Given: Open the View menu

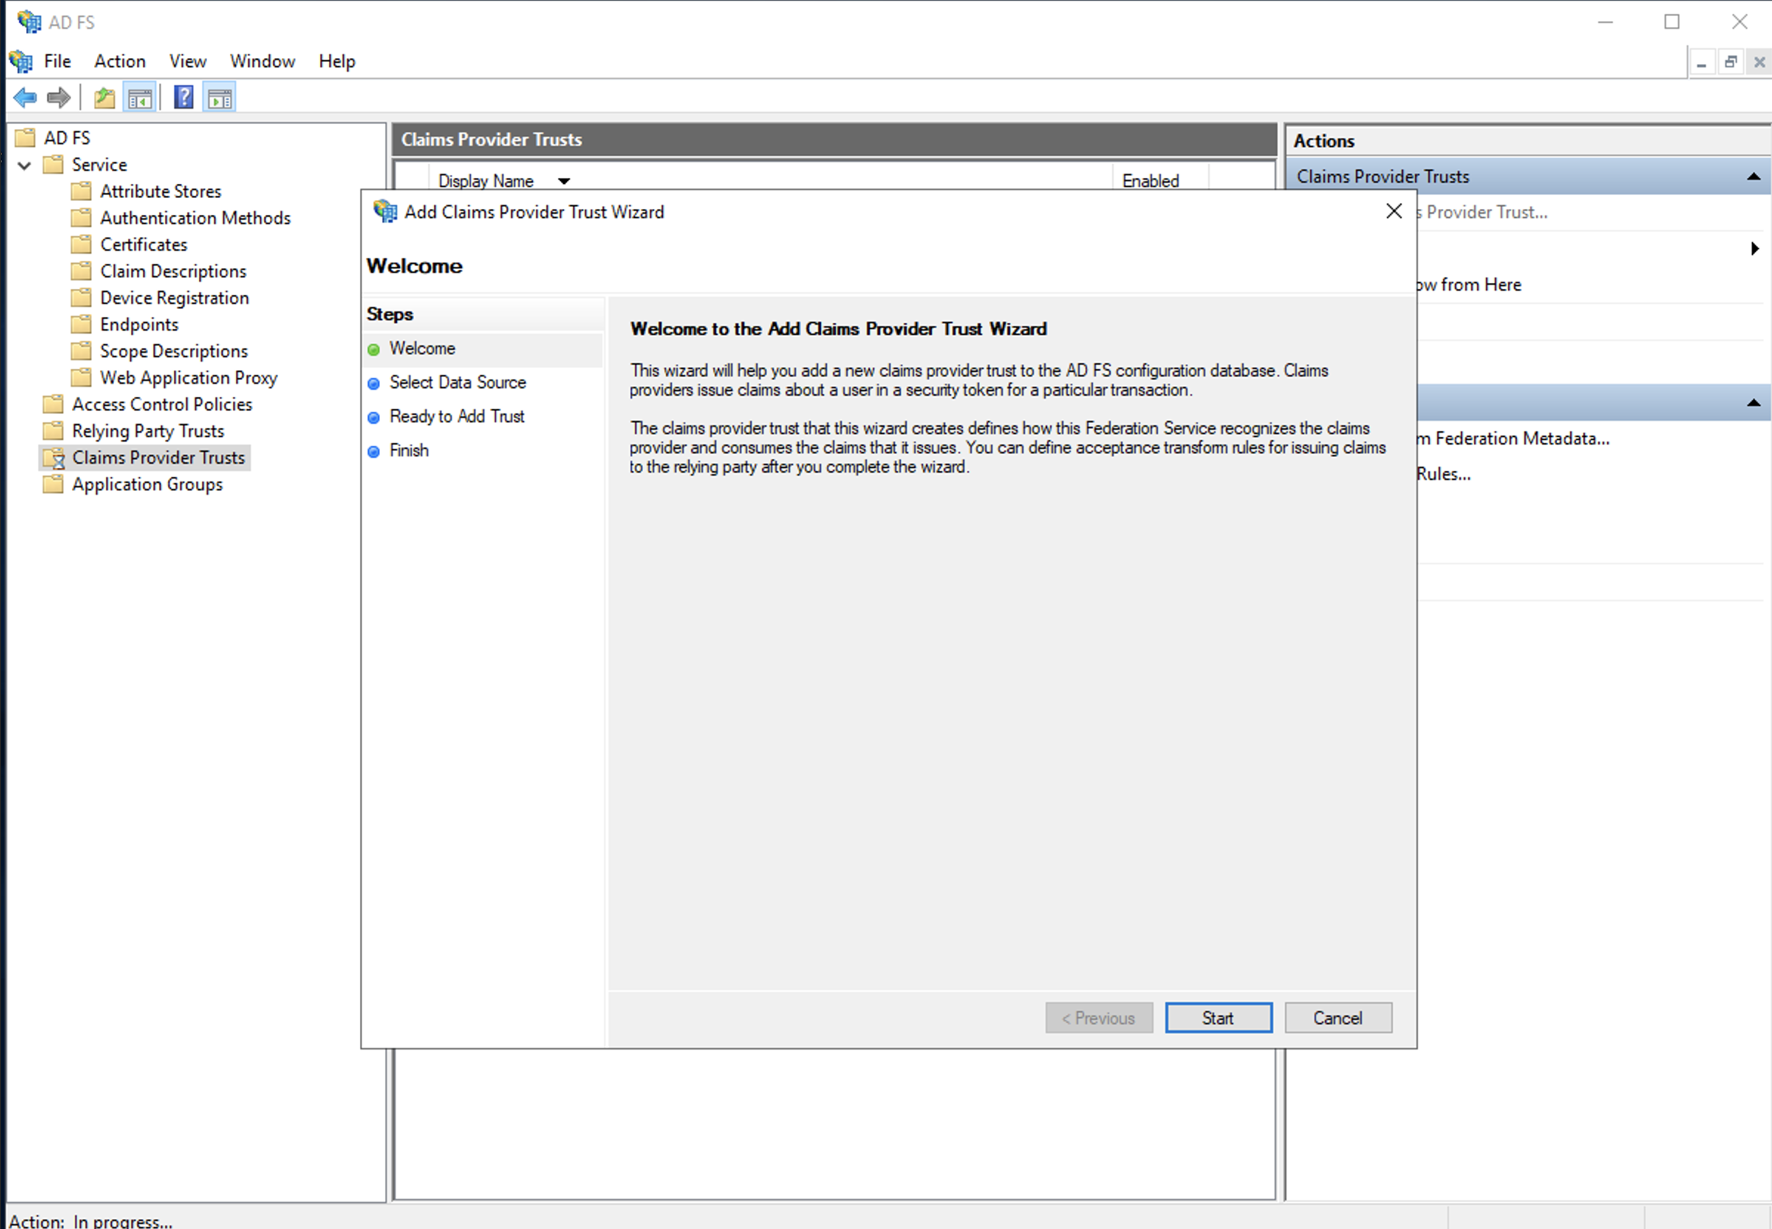Looking at the screenshot, I should [187, 61].
